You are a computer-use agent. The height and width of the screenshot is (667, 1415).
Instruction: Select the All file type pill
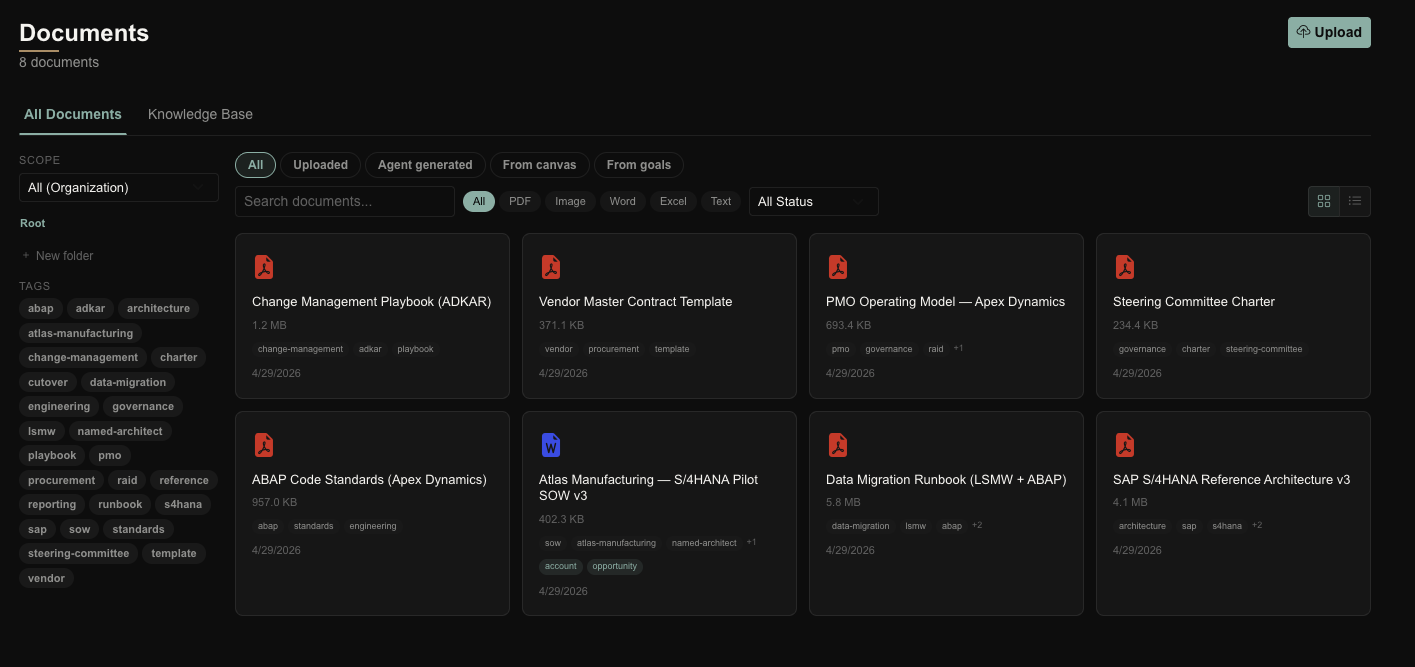pos(479,201)
